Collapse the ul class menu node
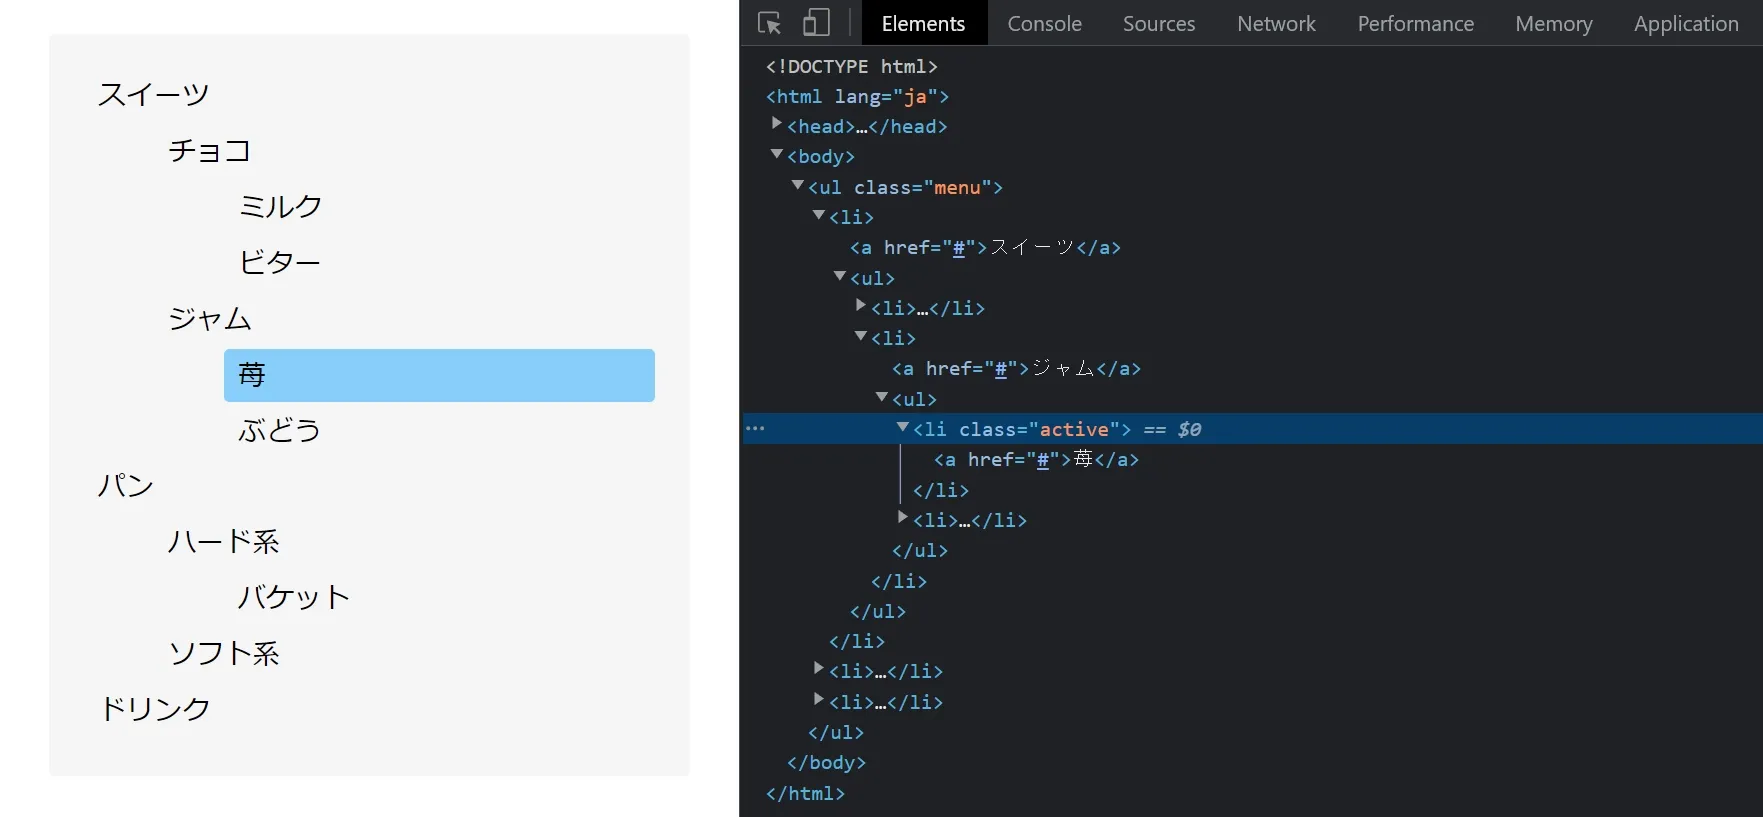The height and width of the screenshot is (817, 1763). tap(797, 185)
